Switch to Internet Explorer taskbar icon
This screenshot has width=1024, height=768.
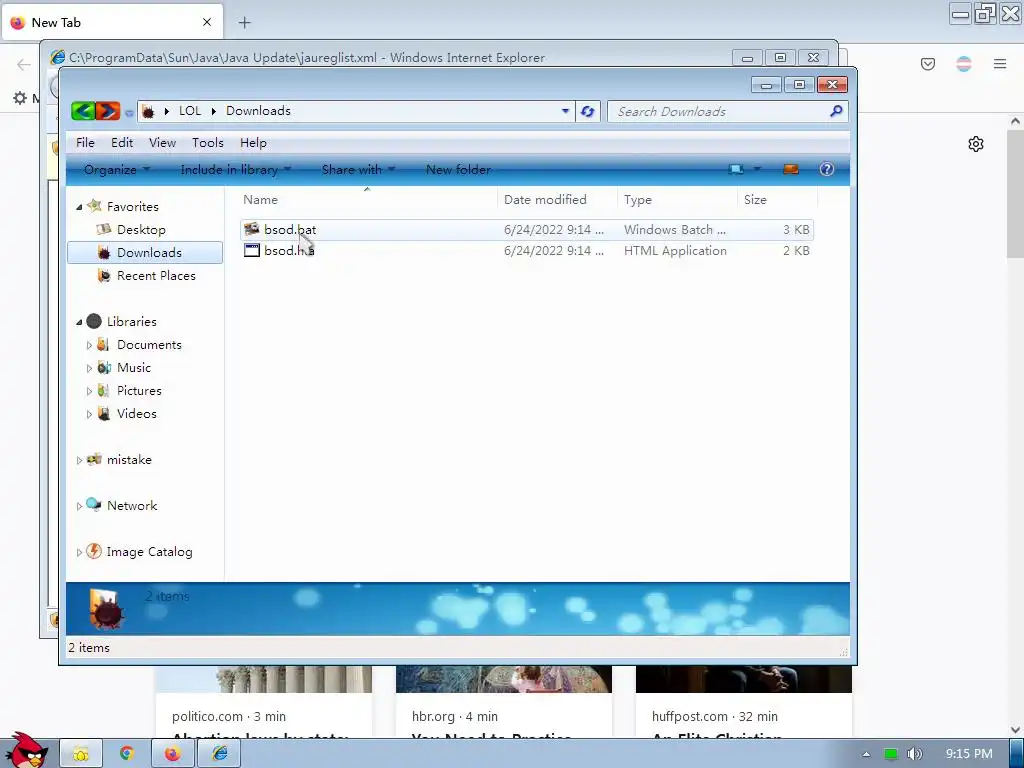220,754
